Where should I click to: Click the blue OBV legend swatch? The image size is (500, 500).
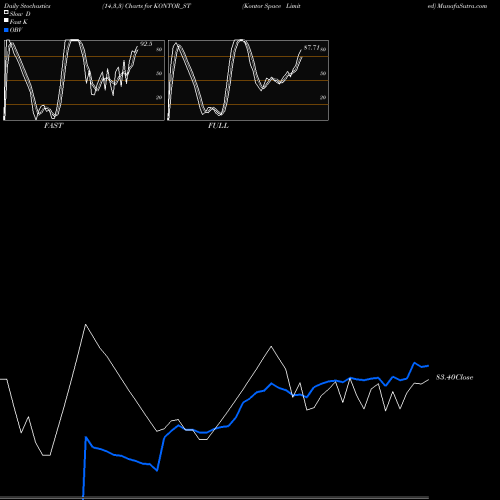tap(6, 30)
